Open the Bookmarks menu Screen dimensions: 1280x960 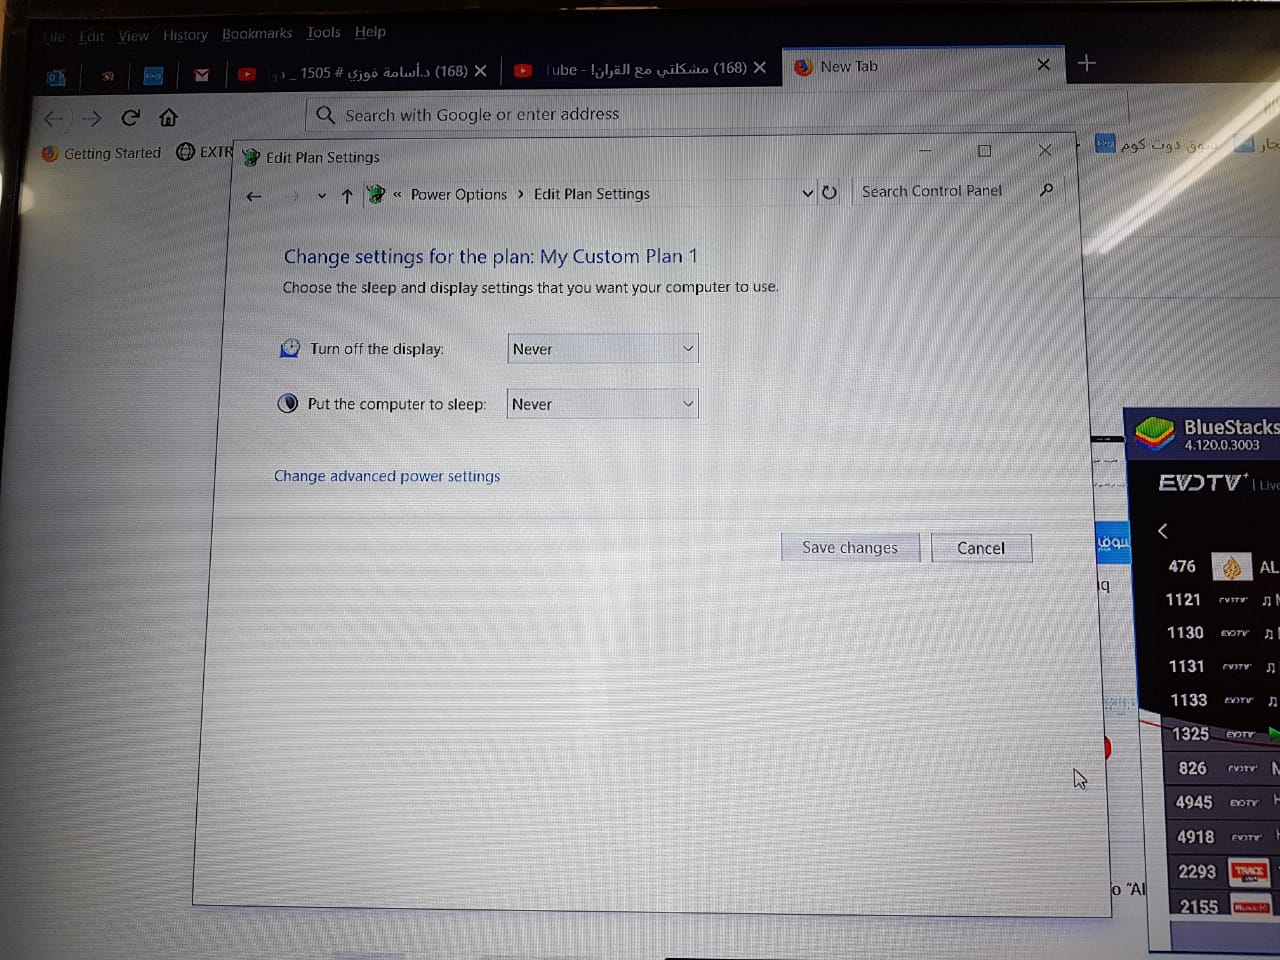point(257,34)
